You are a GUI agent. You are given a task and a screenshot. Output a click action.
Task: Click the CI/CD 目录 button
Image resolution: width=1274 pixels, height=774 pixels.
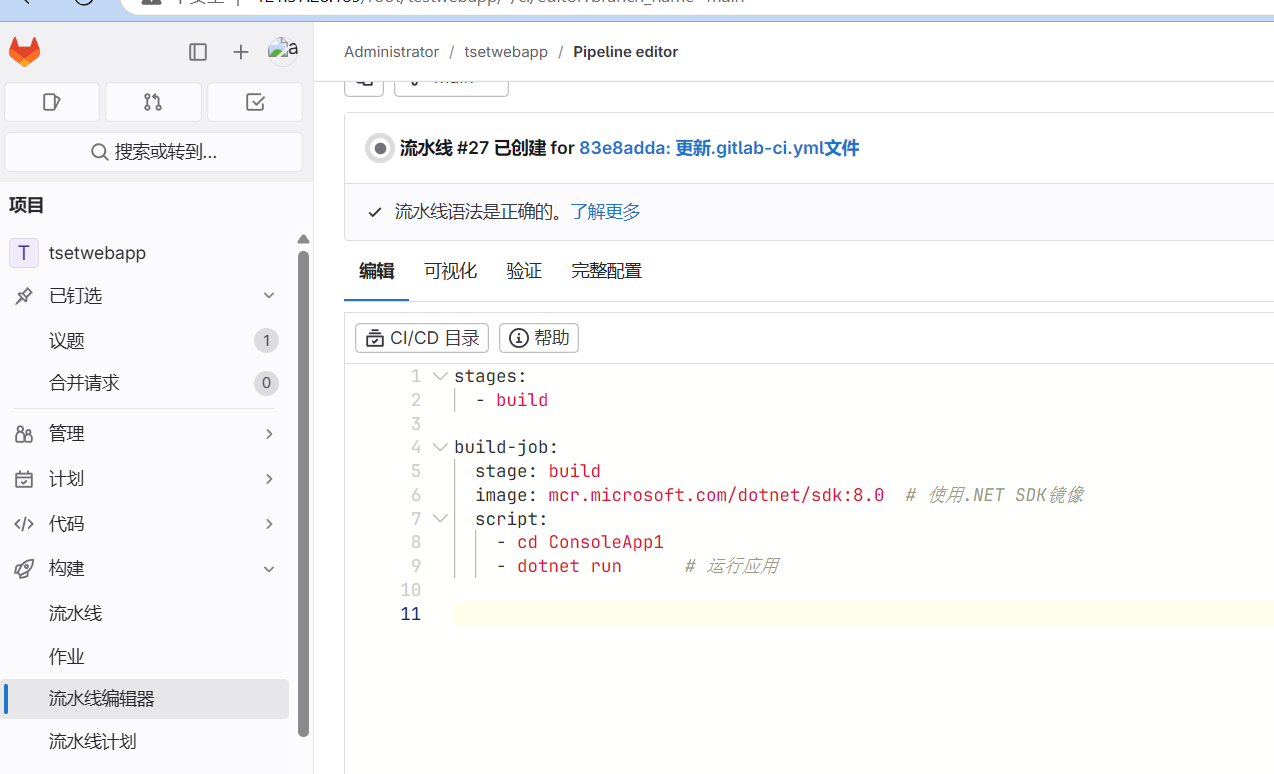(422, 338)
